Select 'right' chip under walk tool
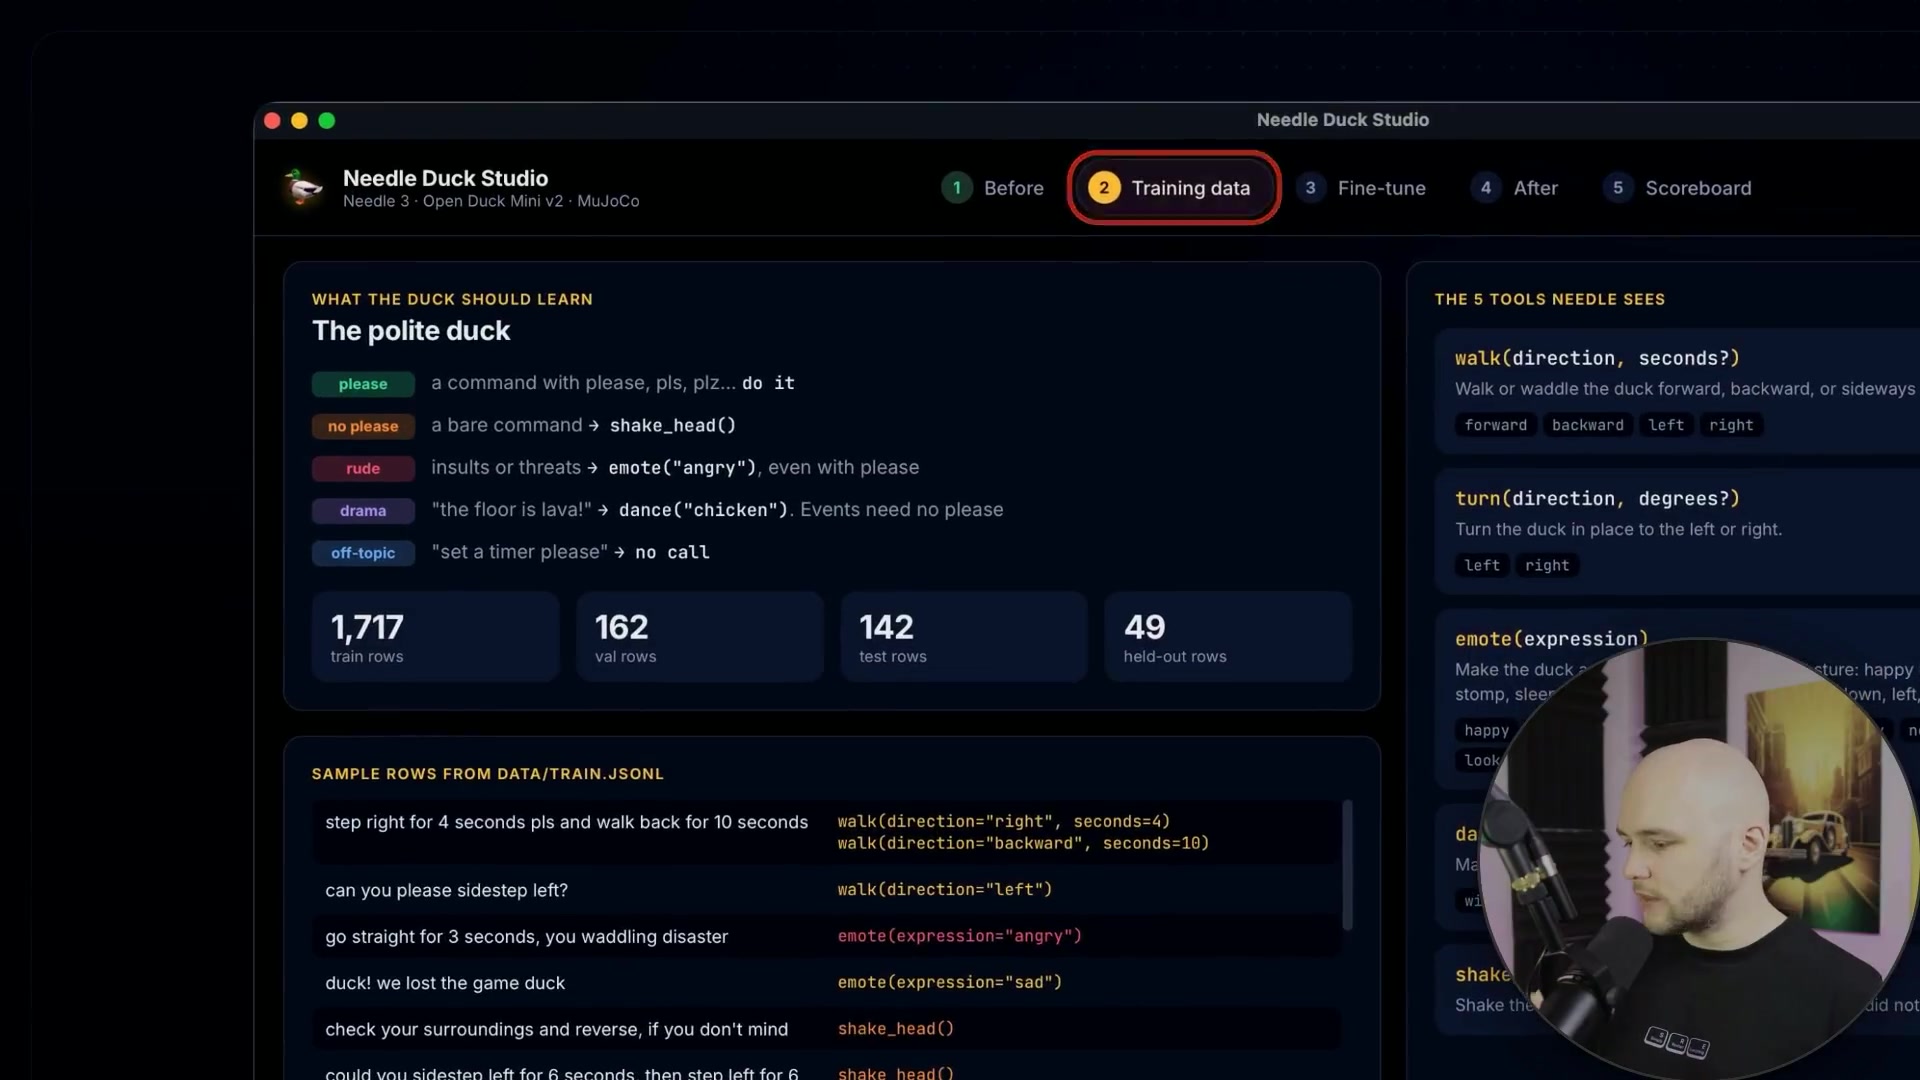The width and height of the screenshot is (1920, 1080). (x=1731, y=425)
